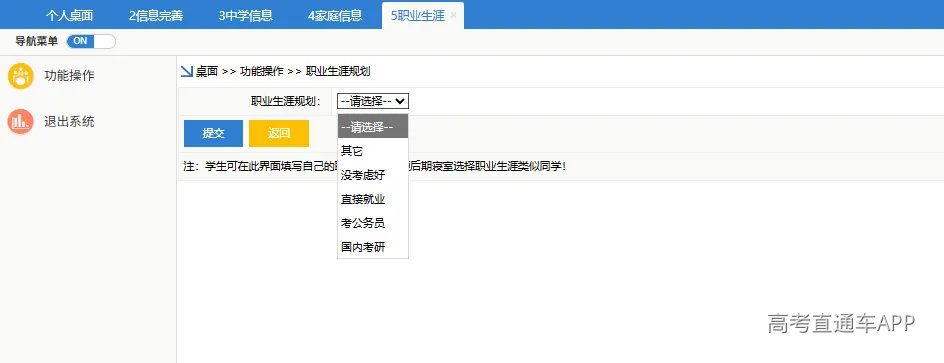Click the 导航菜单 label text
The height and width of the screenshot is (363, 944).
(37, 42)
